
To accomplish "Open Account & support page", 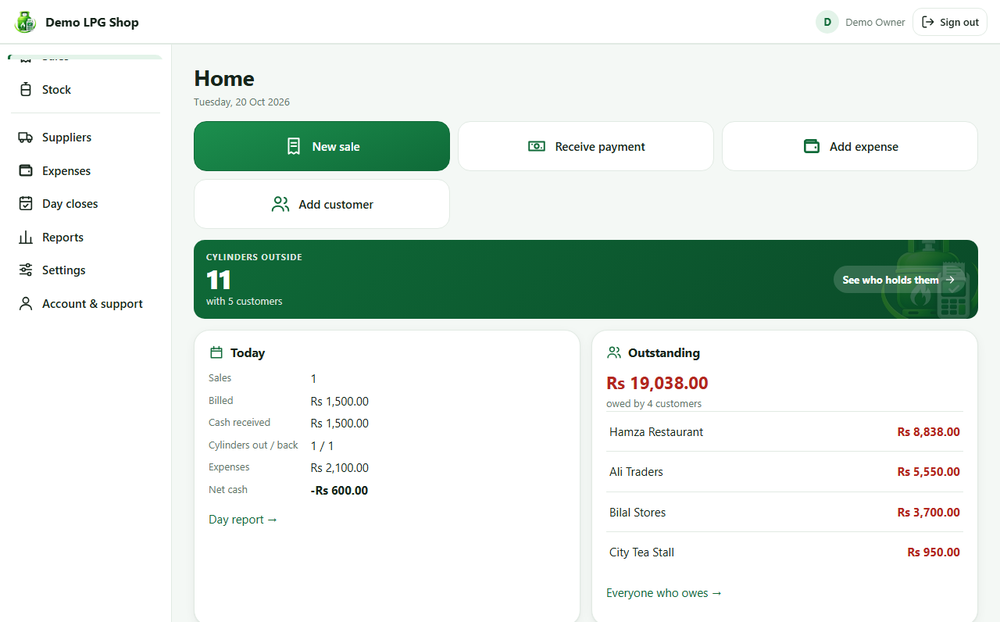I will tap(85, 304).
